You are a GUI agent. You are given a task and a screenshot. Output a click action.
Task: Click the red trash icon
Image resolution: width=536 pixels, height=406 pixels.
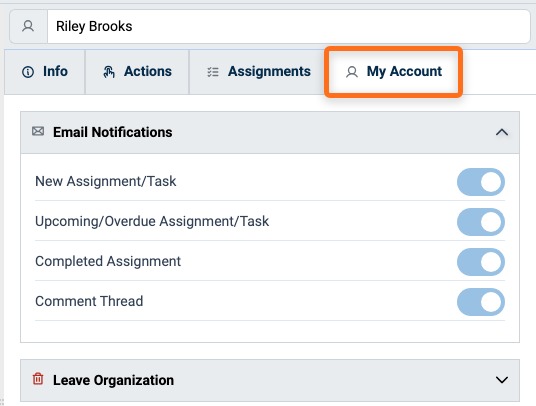point(38,379)
